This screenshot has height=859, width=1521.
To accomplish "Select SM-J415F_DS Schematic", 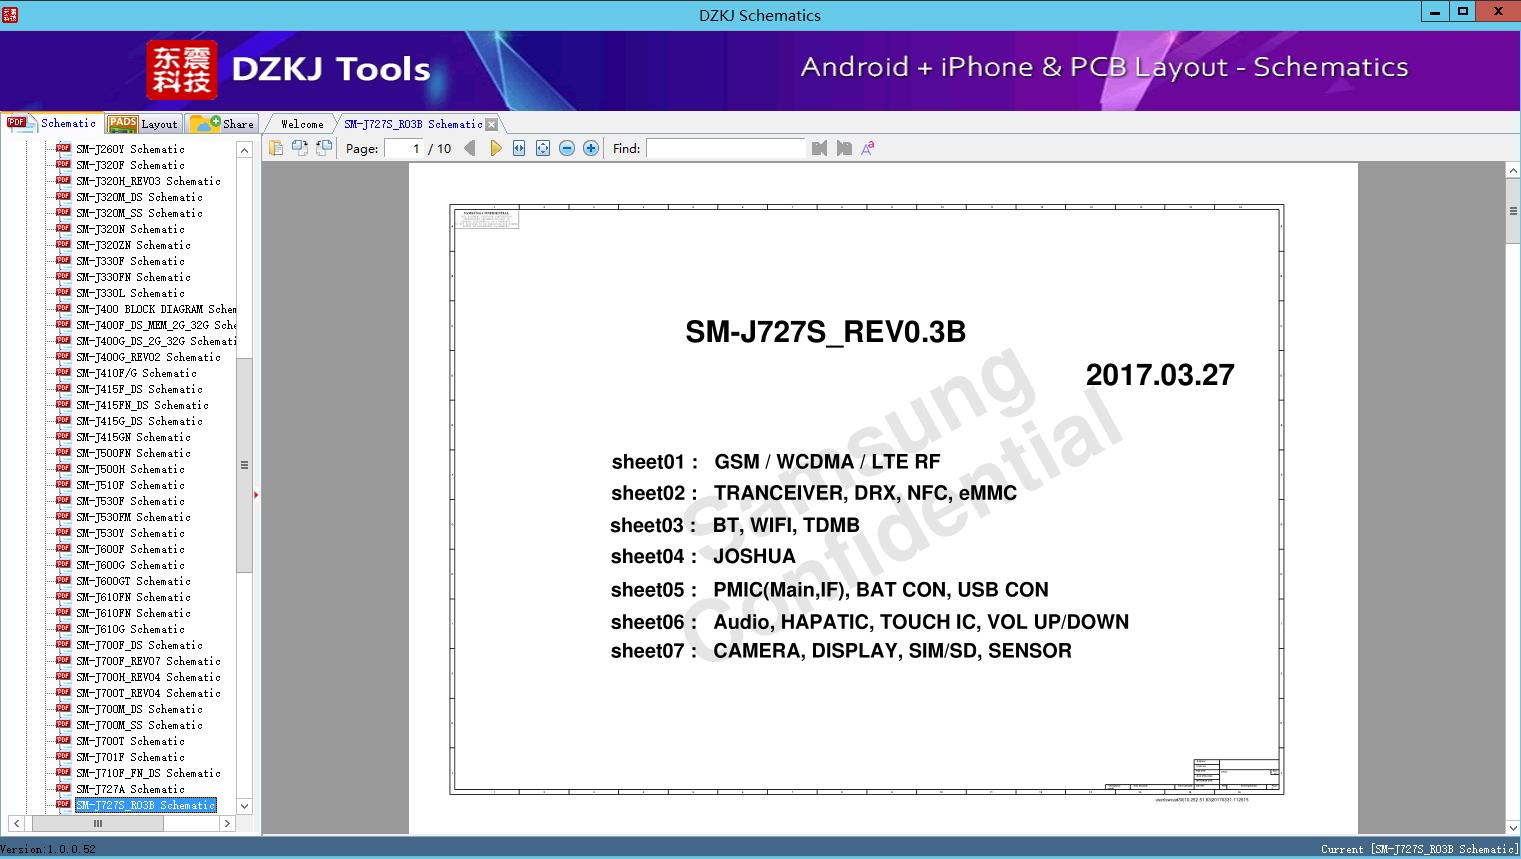I will pos(139,389).
